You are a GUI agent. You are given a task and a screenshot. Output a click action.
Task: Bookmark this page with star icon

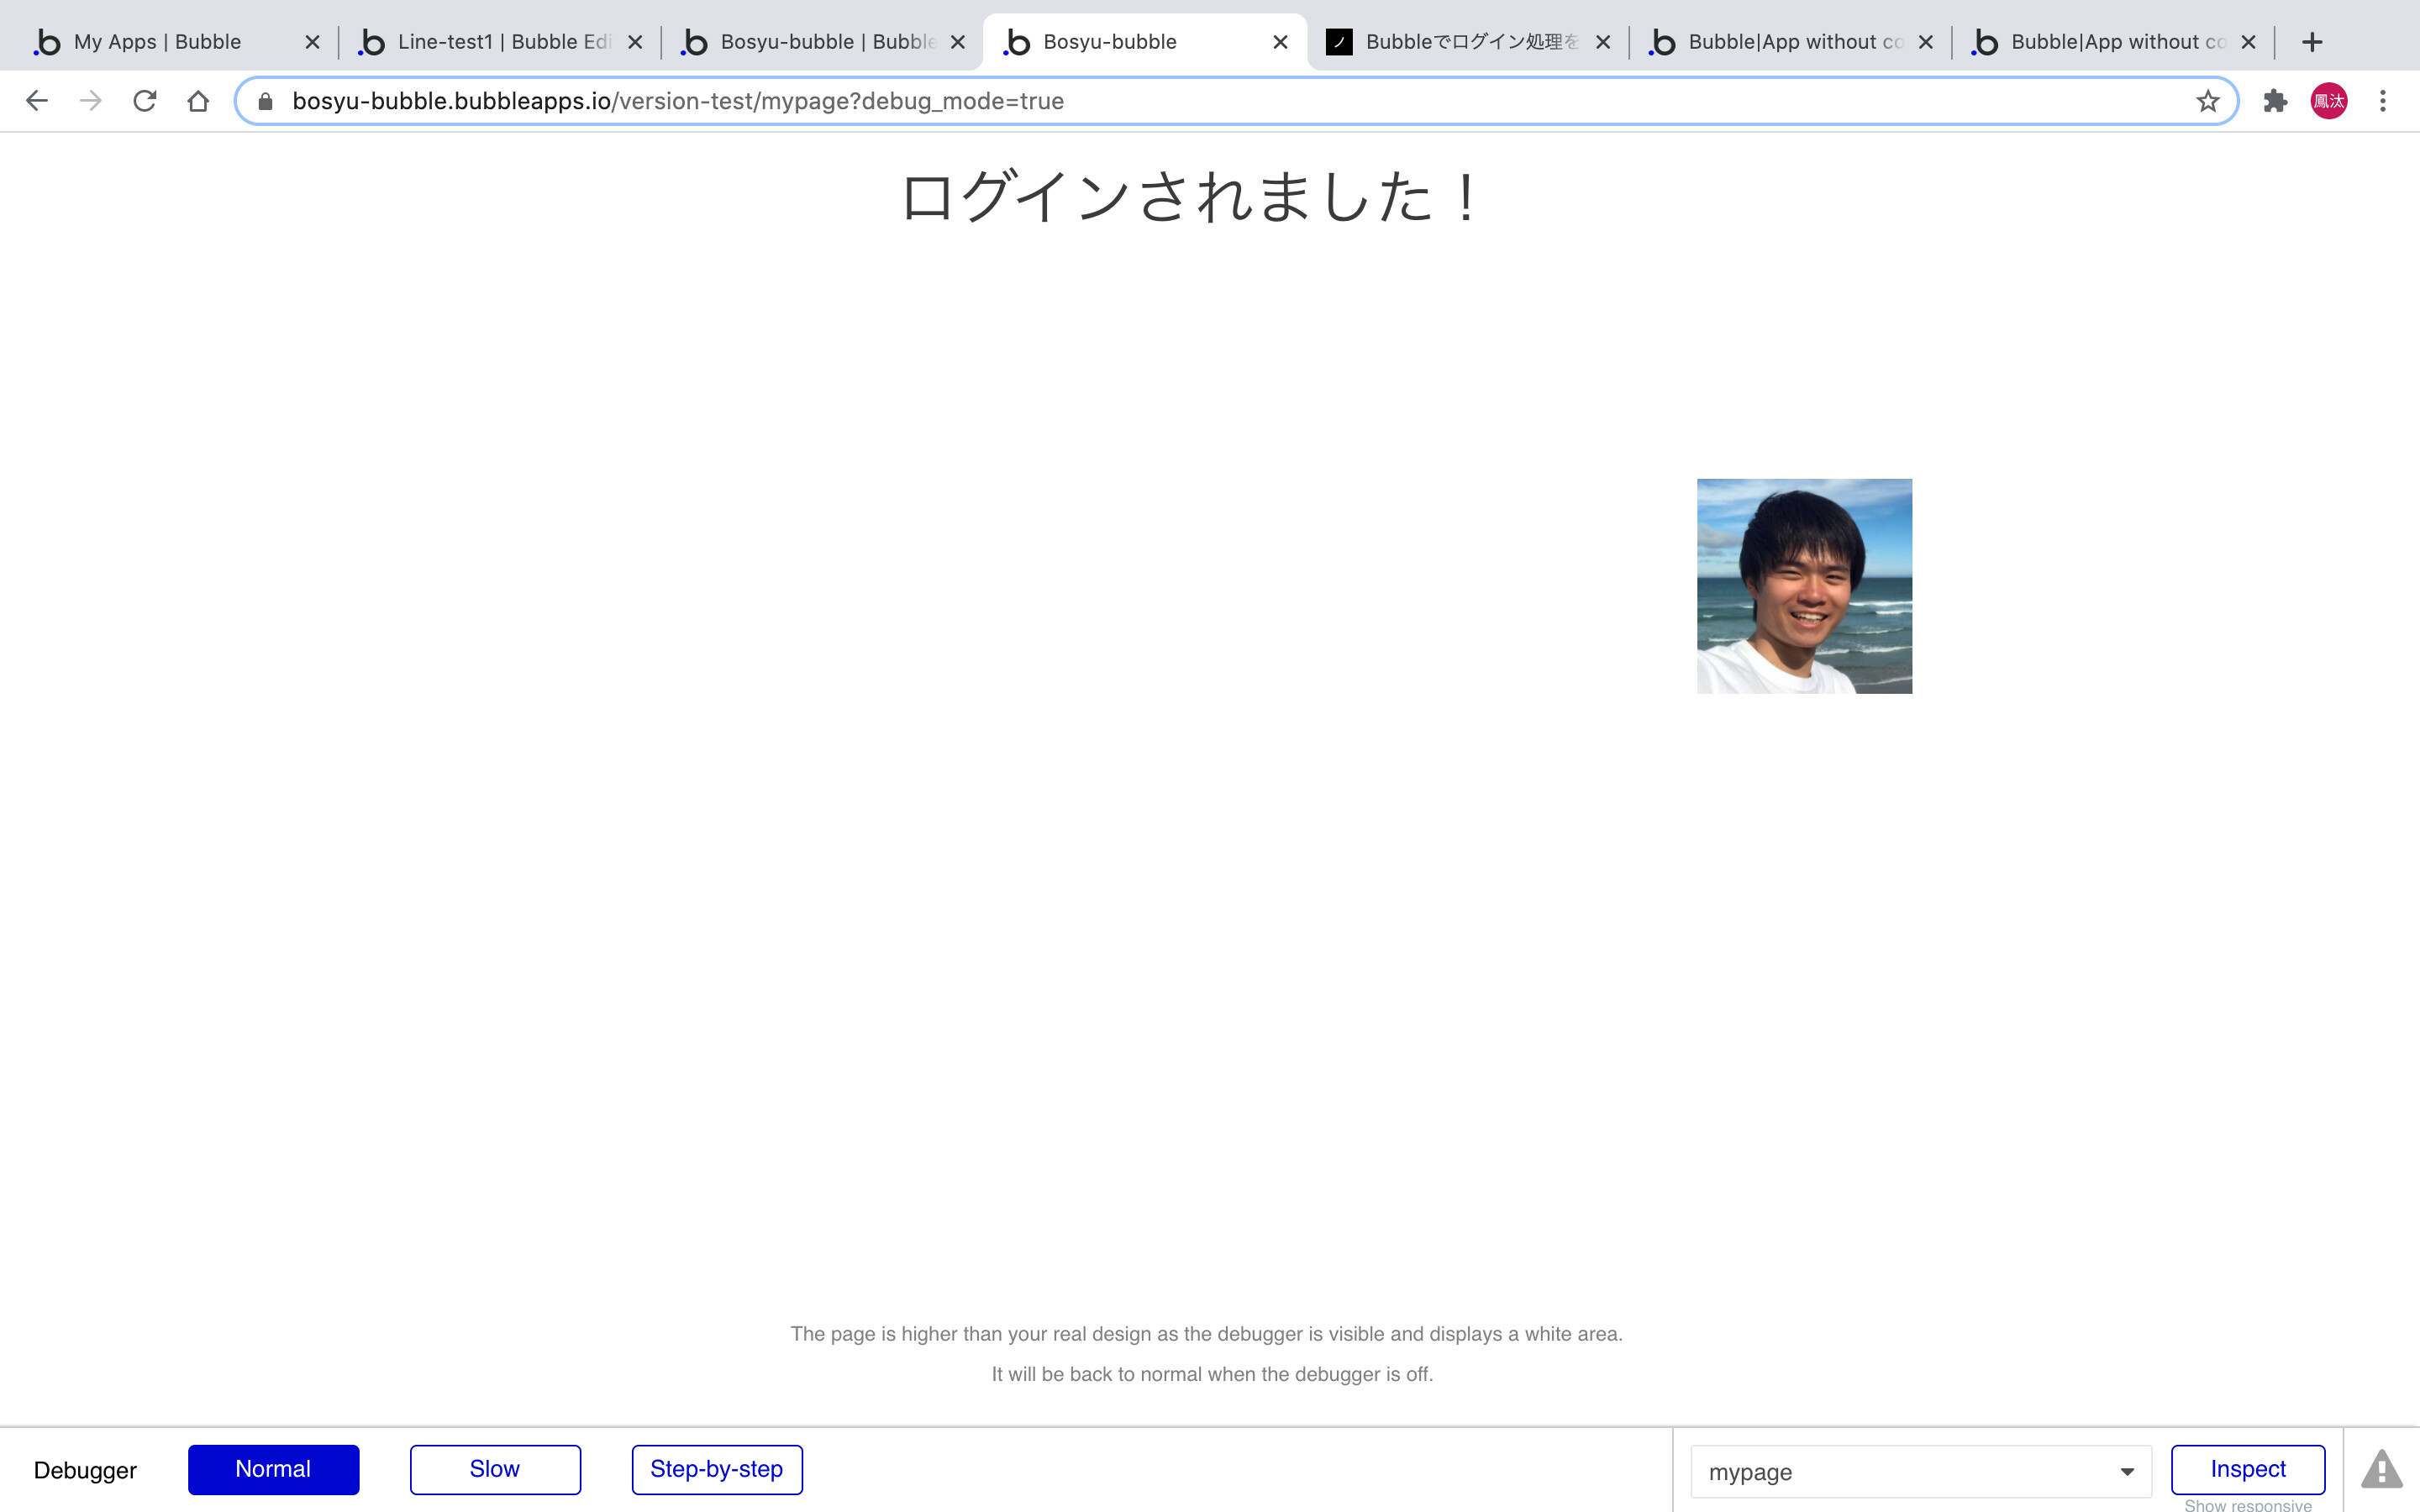point(2207,101)
